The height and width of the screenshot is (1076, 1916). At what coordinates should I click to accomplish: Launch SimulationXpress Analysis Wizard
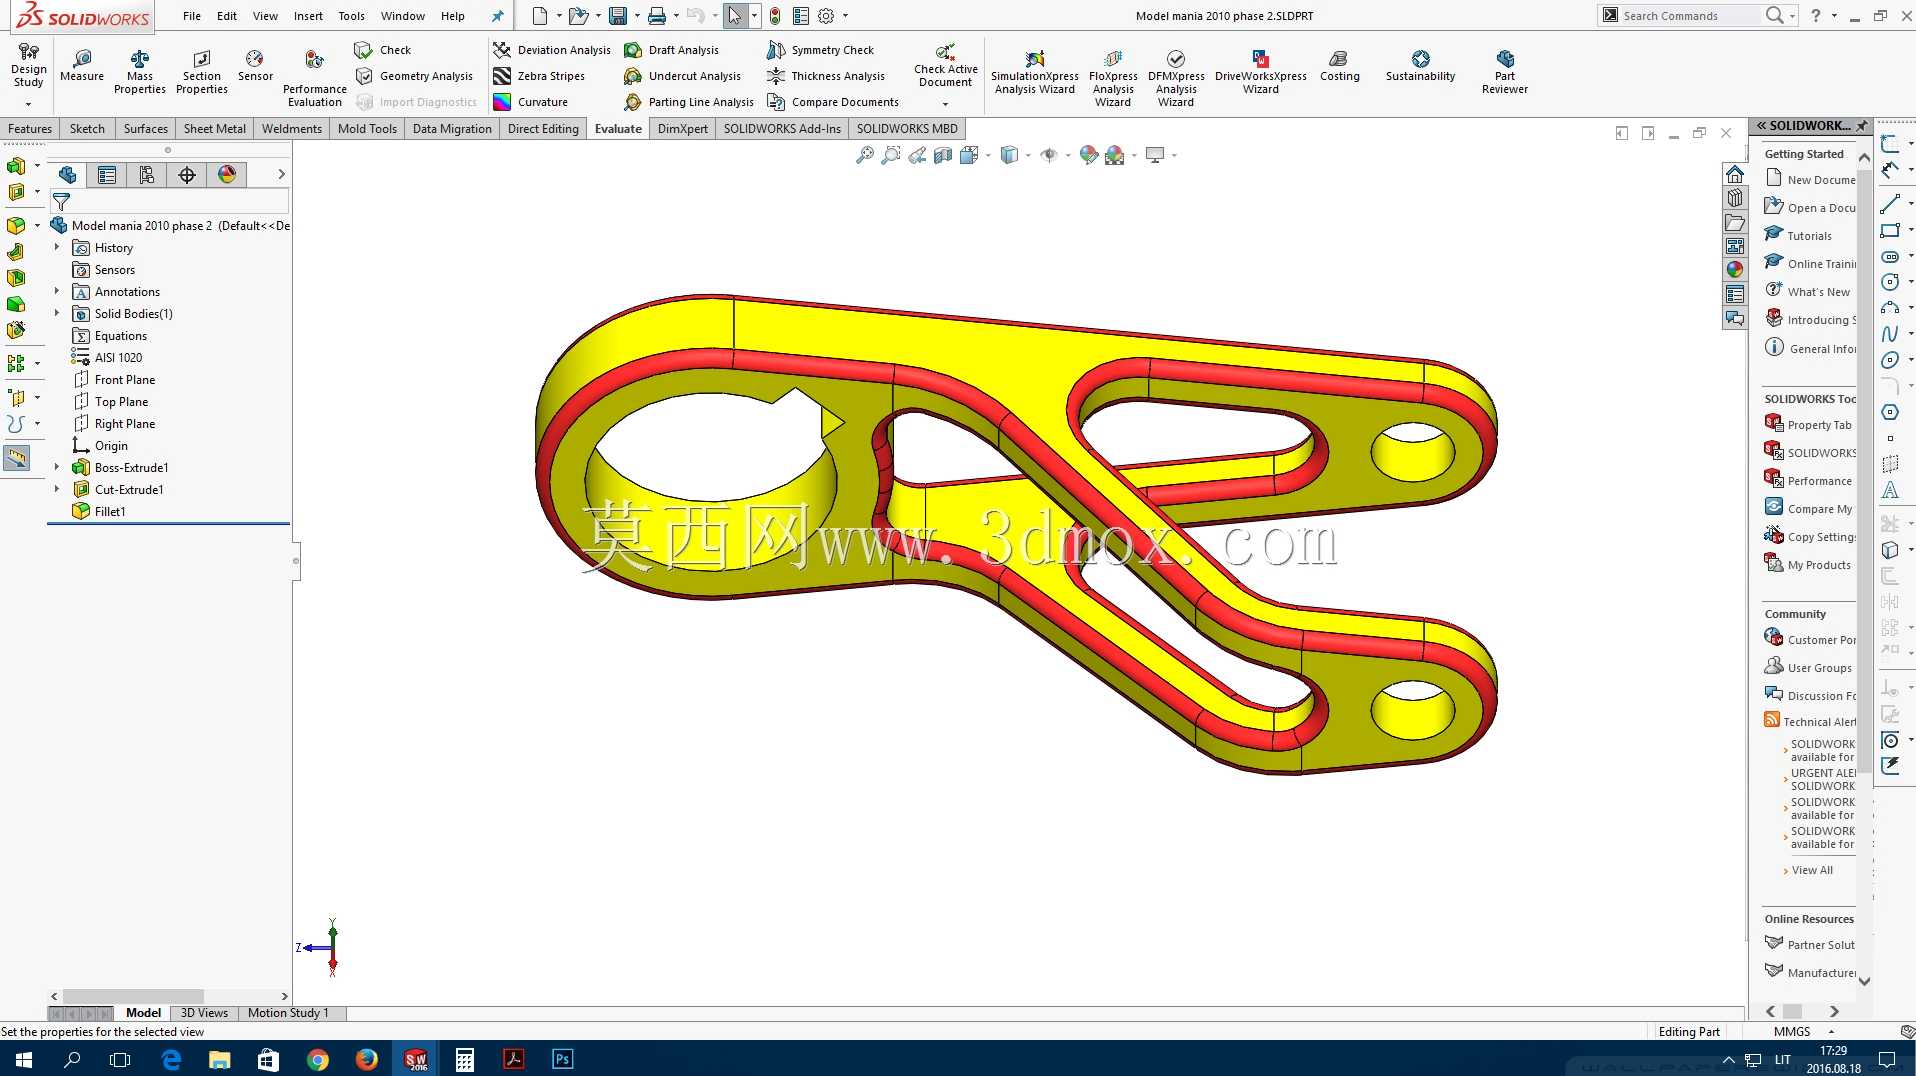click(x=1035, y=73)
